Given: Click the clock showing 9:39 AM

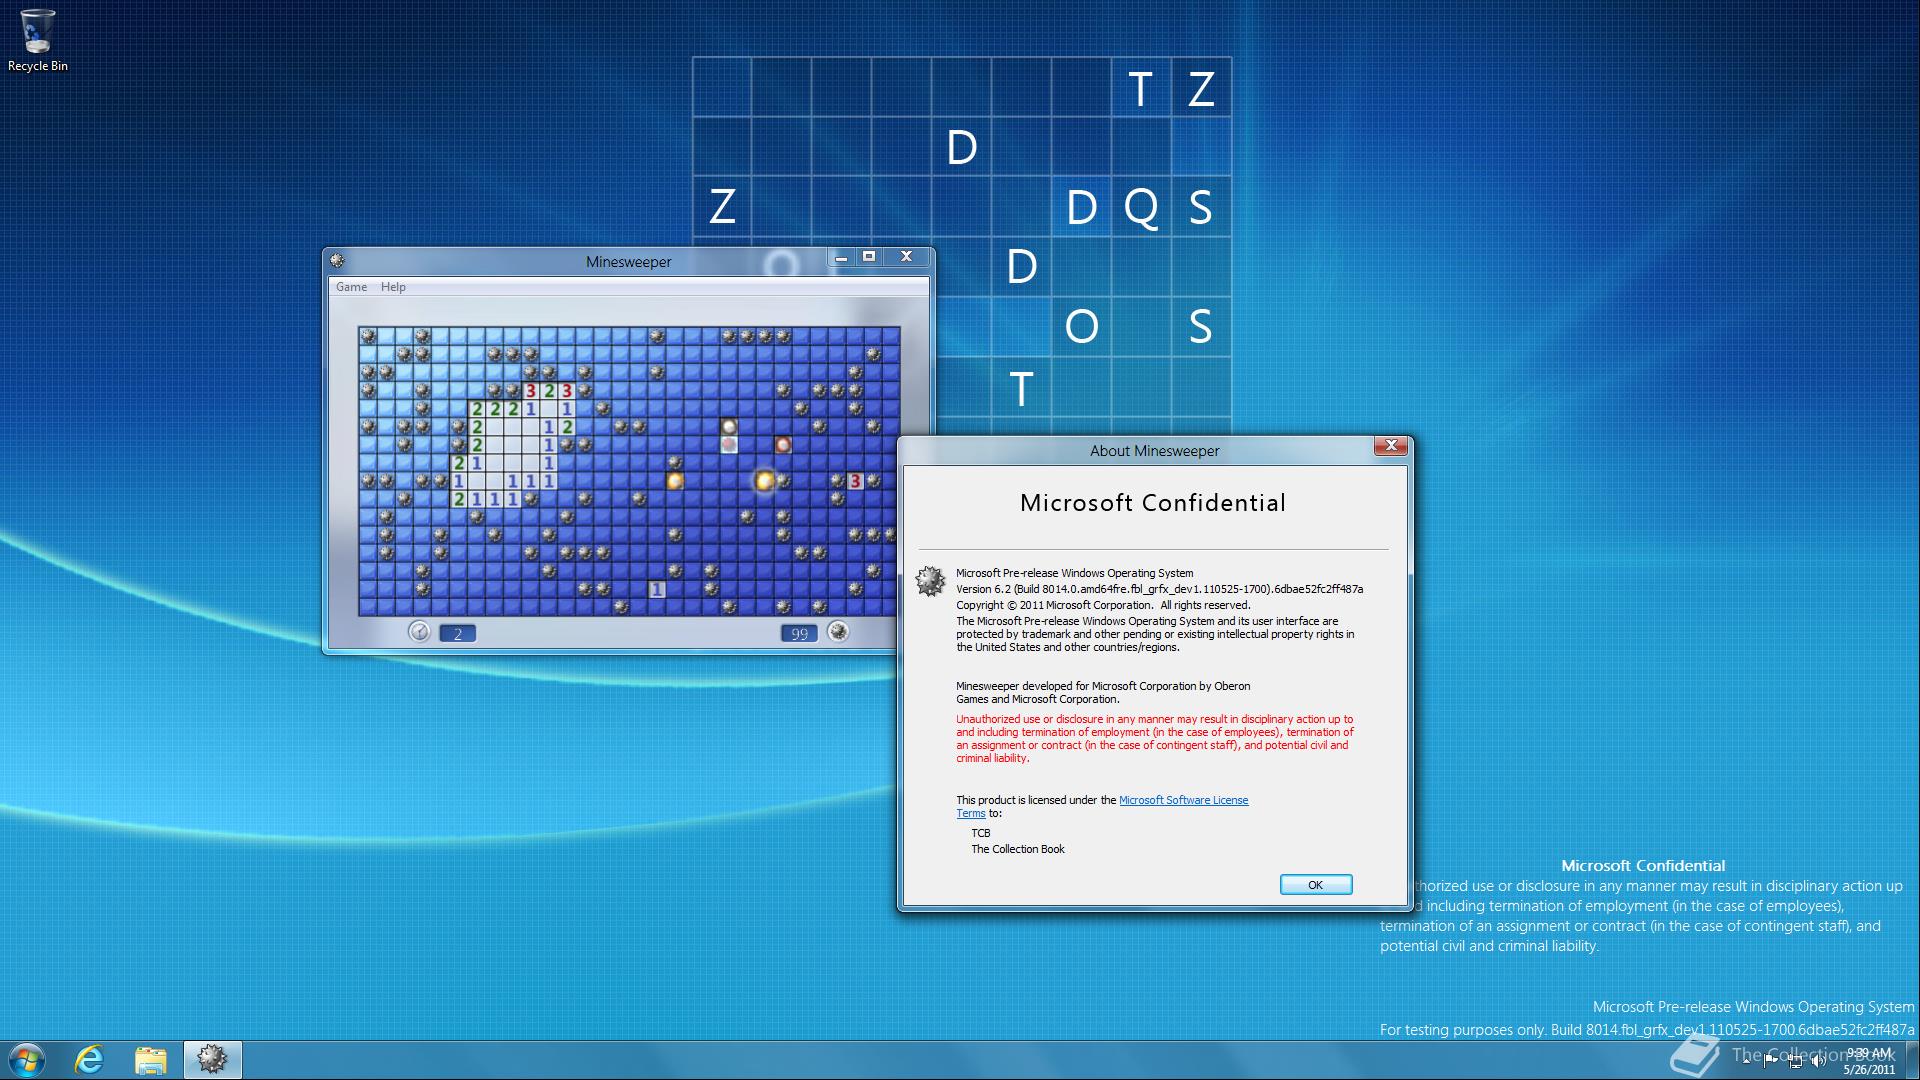Looking at the screenshot, I should click(1869, 1061).
